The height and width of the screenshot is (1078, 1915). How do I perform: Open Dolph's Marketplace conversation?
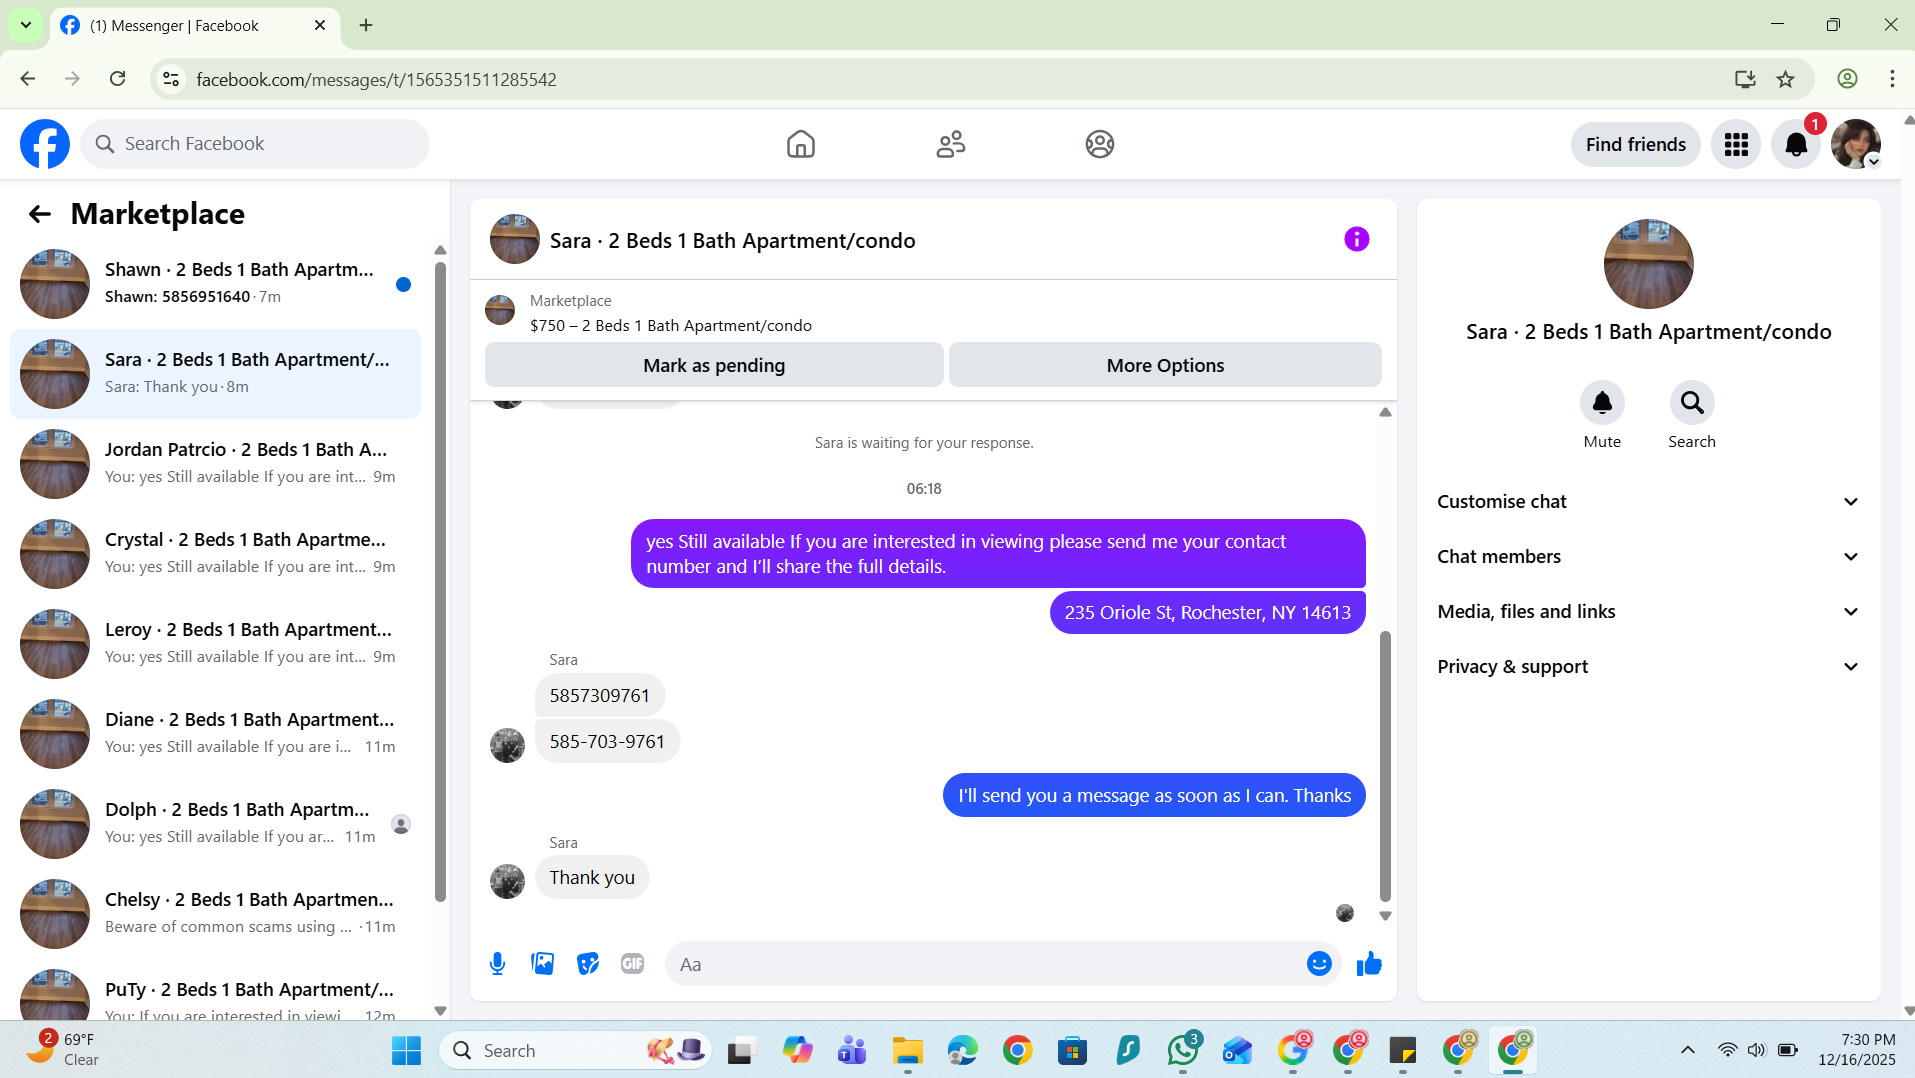coord(215,824)
